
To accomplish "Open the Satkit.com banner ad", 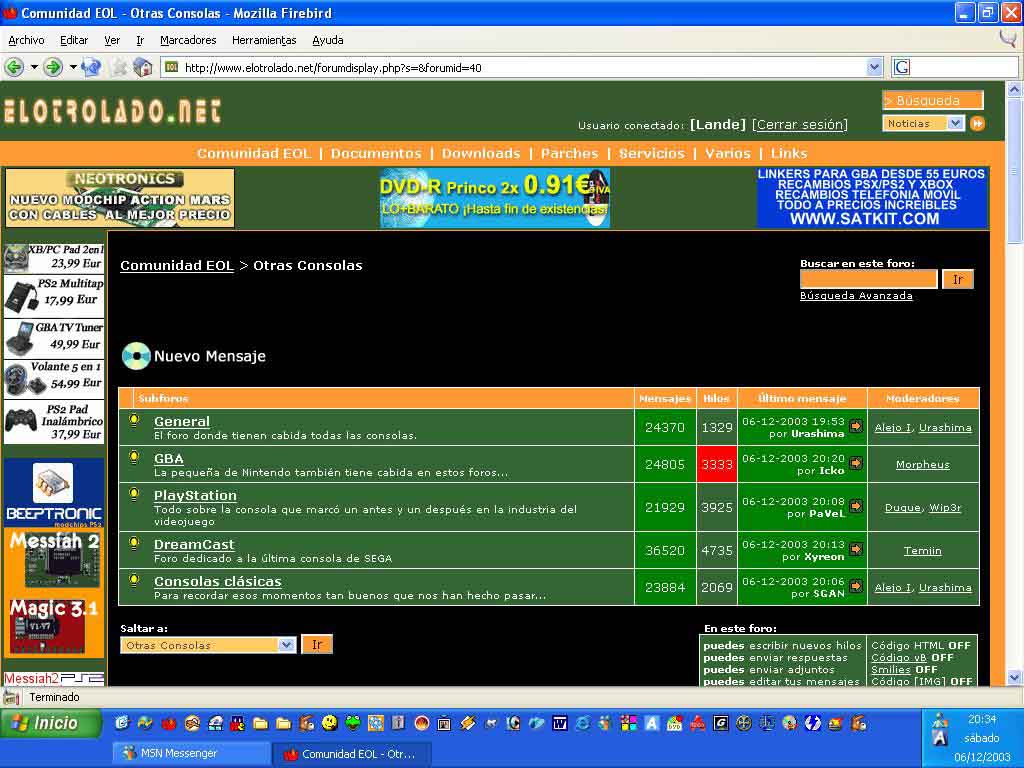I will click(x=871, y=198).
